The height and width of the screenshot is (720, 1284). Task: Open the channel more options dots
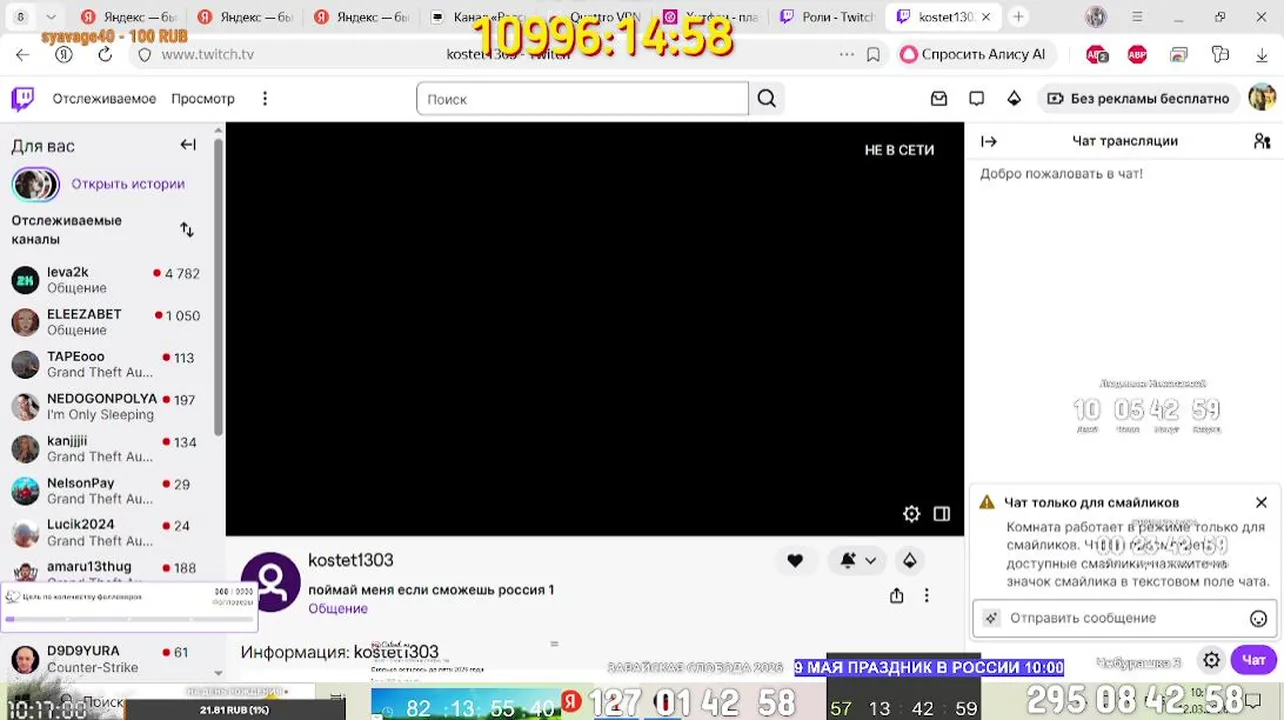[926, 595]
